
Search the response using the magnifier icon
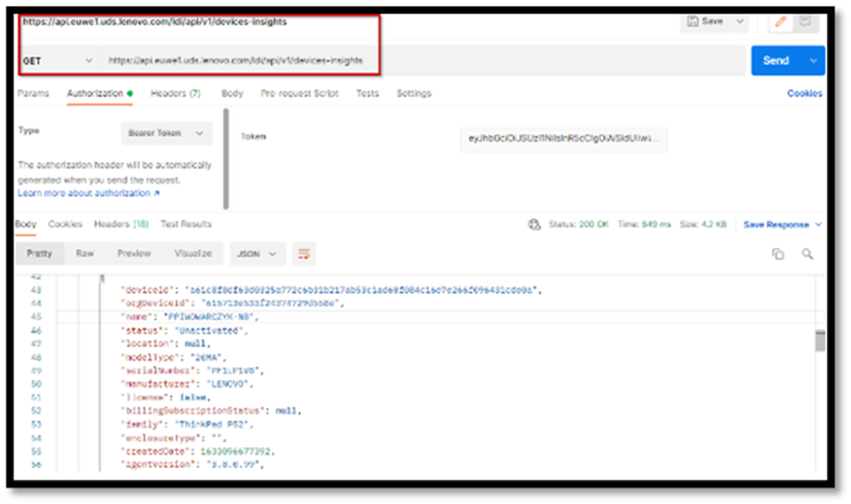pos(807,254)
